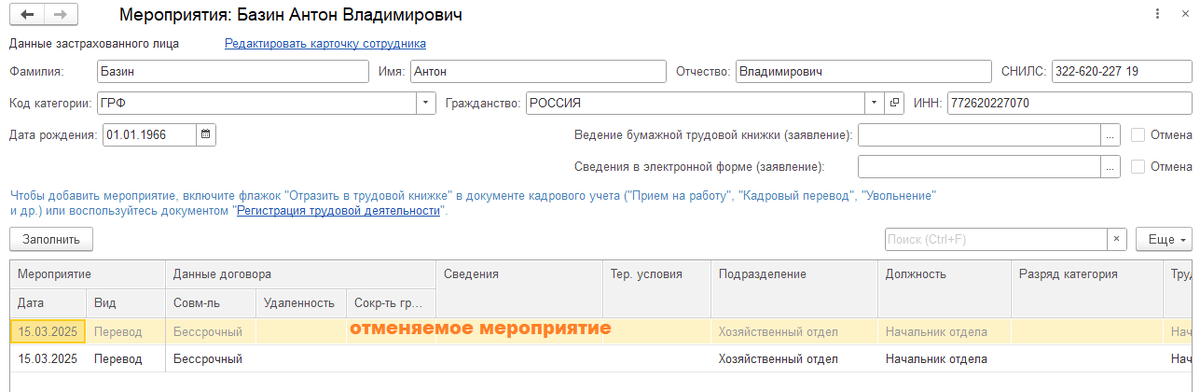1200x392 pixels.
Task: Focus бумажной трудовой книжки заявление field
Action: tap(979, 134)
